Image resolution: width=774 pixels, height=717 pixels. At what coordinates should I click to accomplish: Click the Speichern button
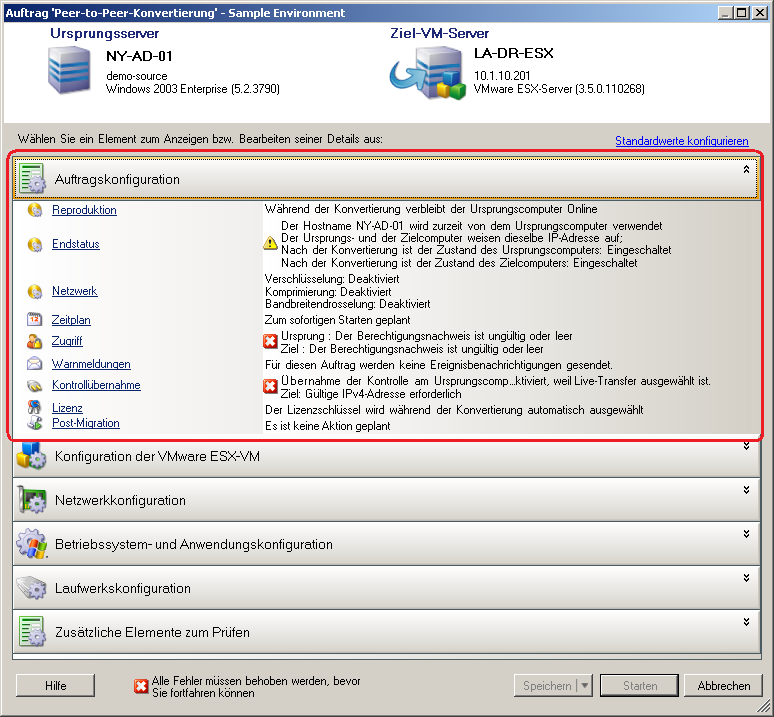click(x=546, y=685)
